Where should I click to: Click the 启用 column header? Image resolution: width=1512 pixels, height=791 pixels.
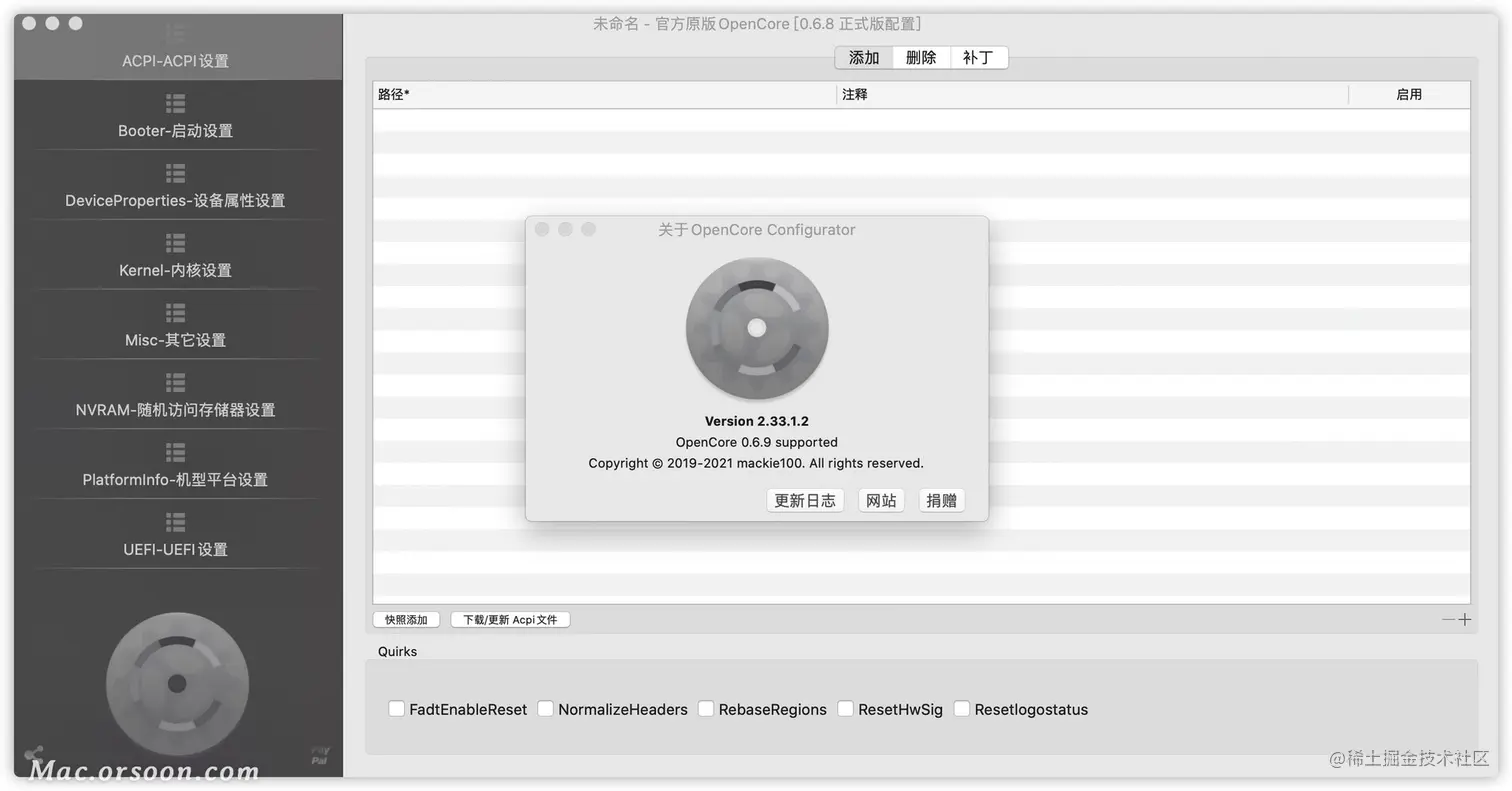pos(1409,94)
